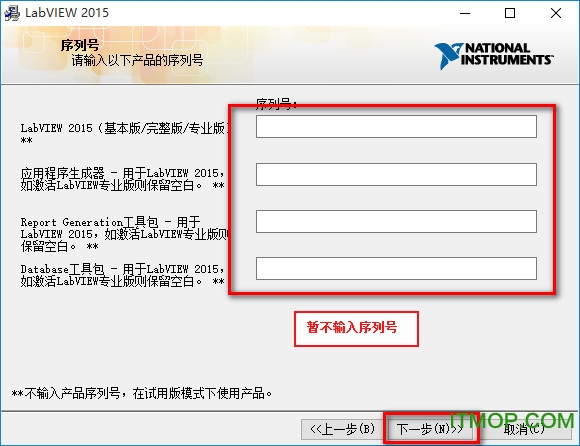
Task: Click the Database toolkit serial number field
Action: click(x=396, y=268)
